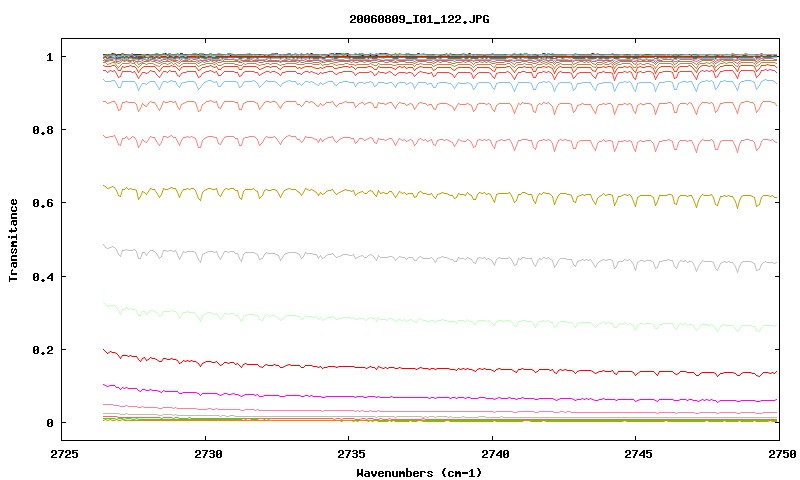Click the y-axis tick label 0.4
Image resolution: width=800 pixels, height=480 pixels.
(x=43, y=276)
